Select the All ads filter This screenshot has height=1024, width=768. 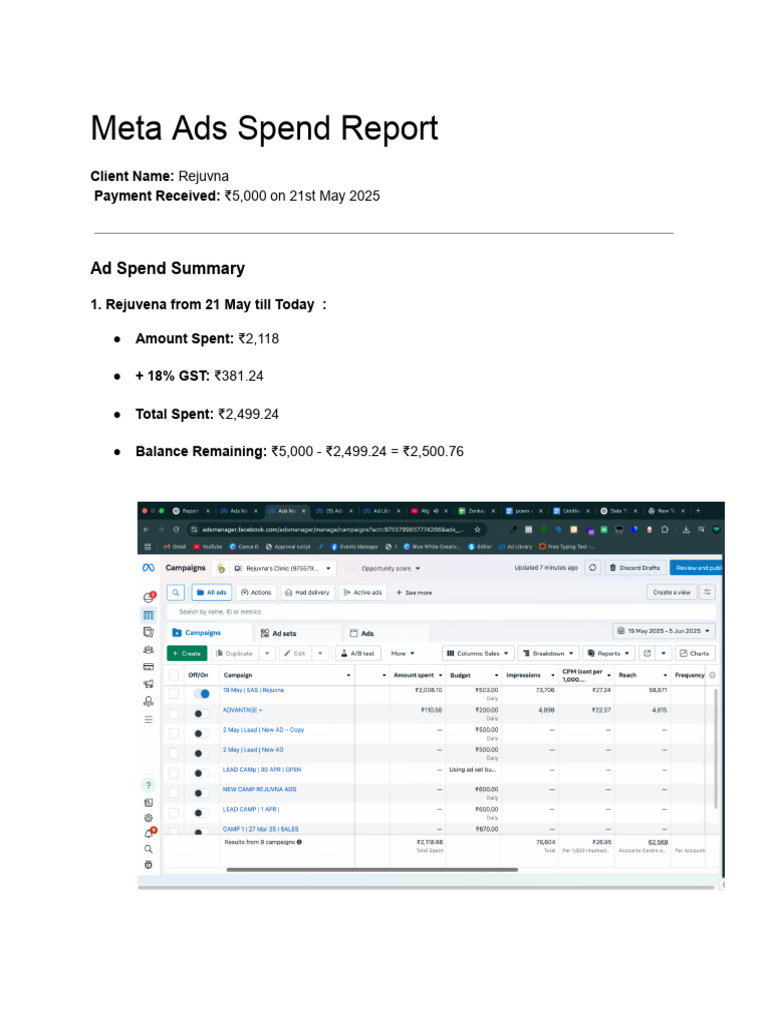click(x=212, y=592)
